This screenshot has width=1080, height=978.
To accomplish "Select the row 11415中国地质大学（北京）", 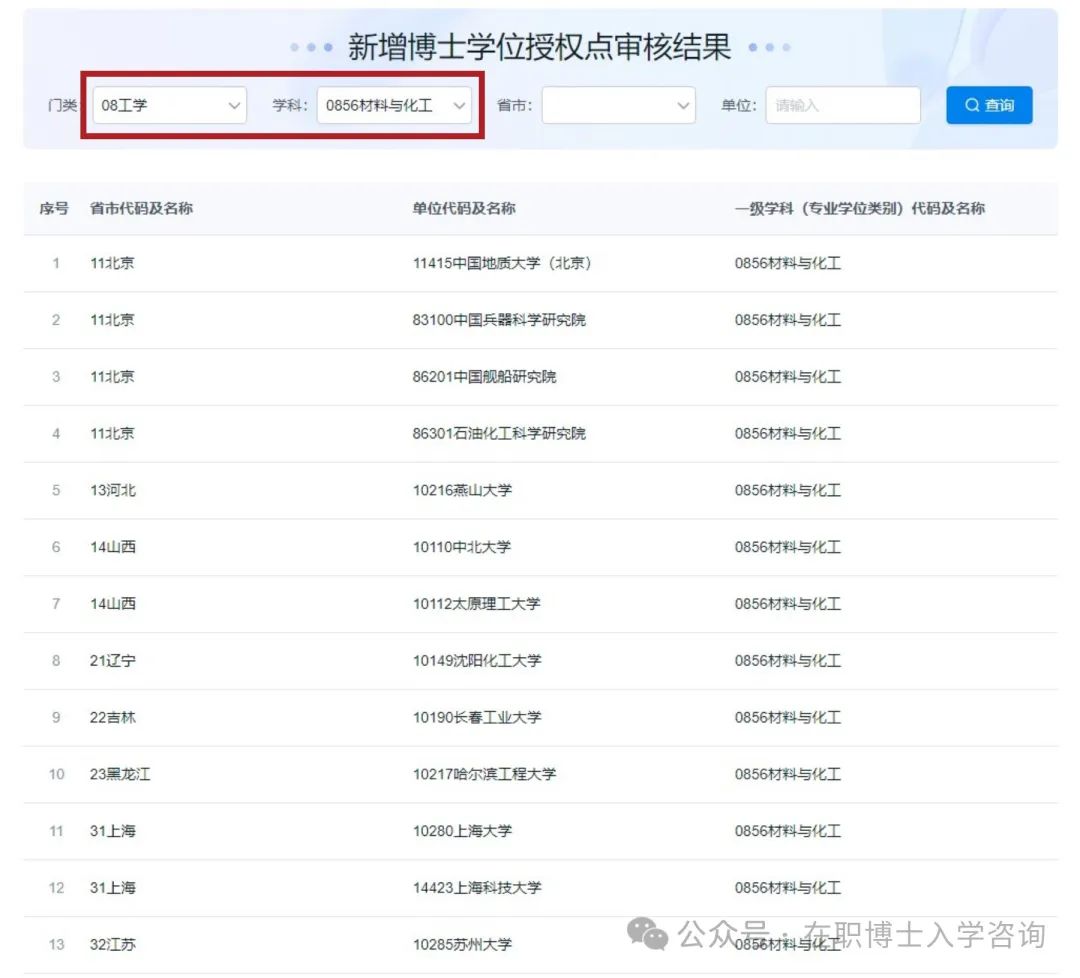I will (502, 264).
